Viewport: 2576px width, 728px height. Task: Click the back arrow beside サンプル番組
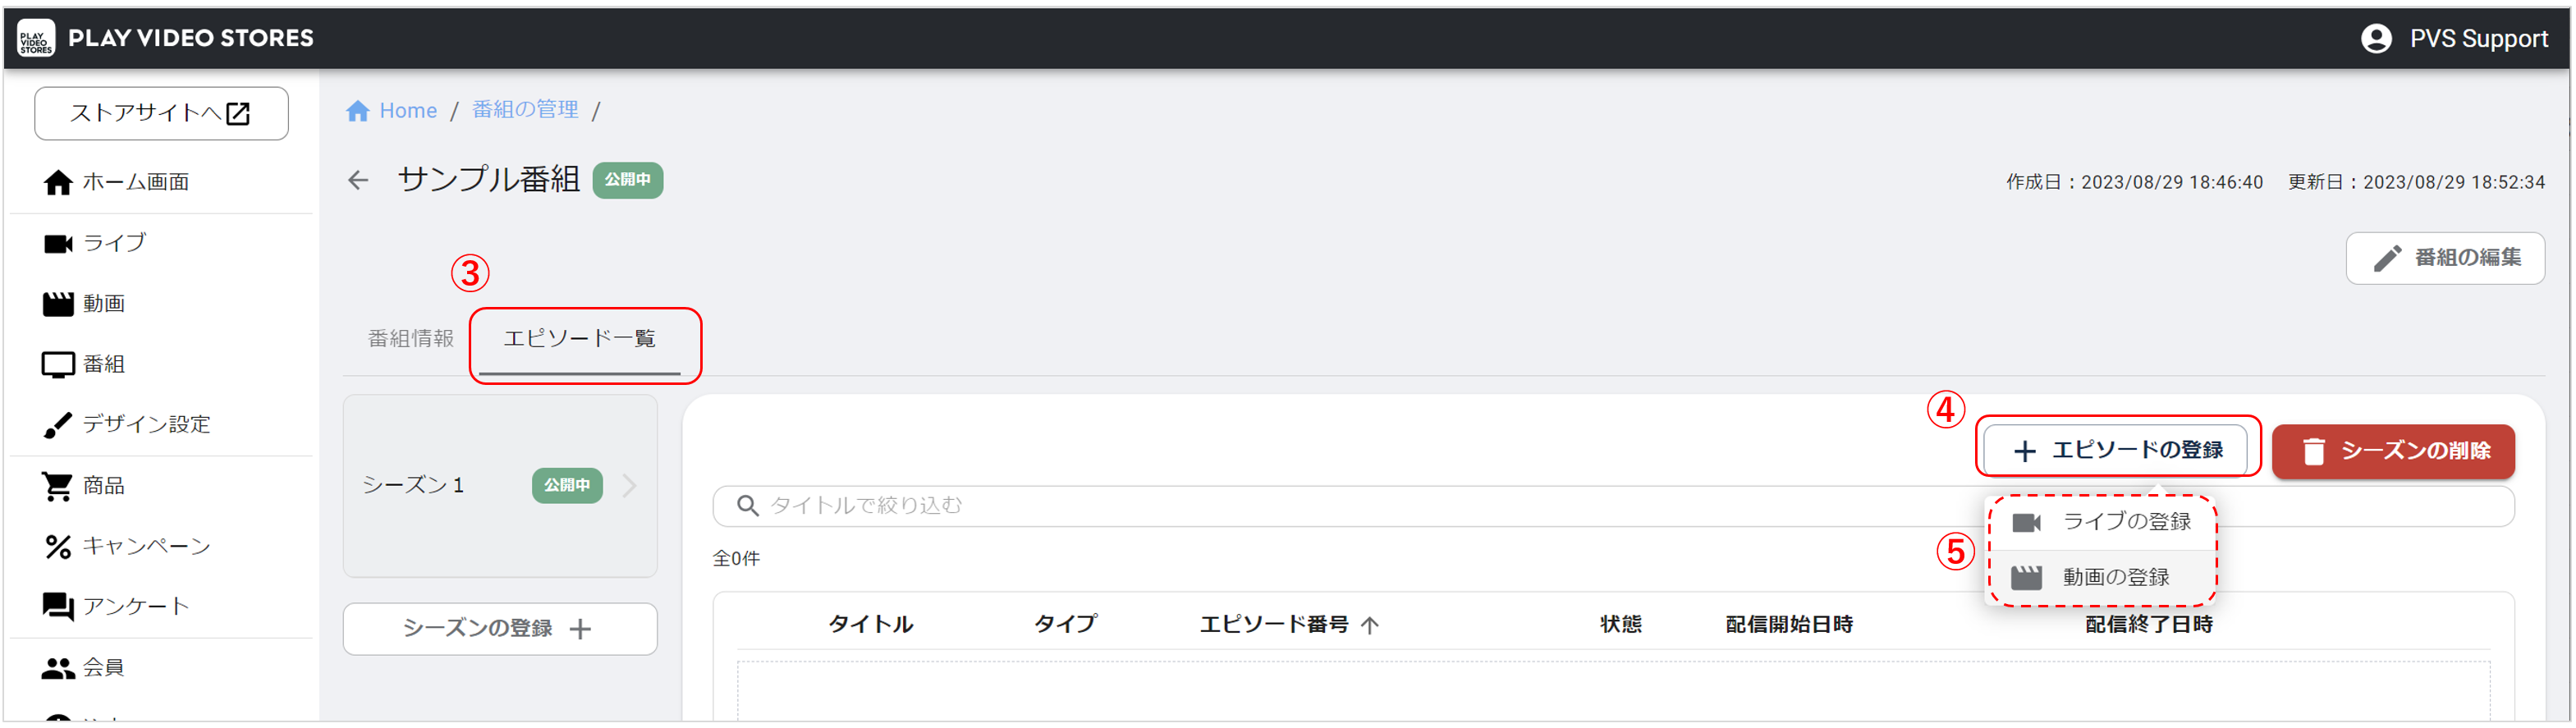tap(358, 180)
